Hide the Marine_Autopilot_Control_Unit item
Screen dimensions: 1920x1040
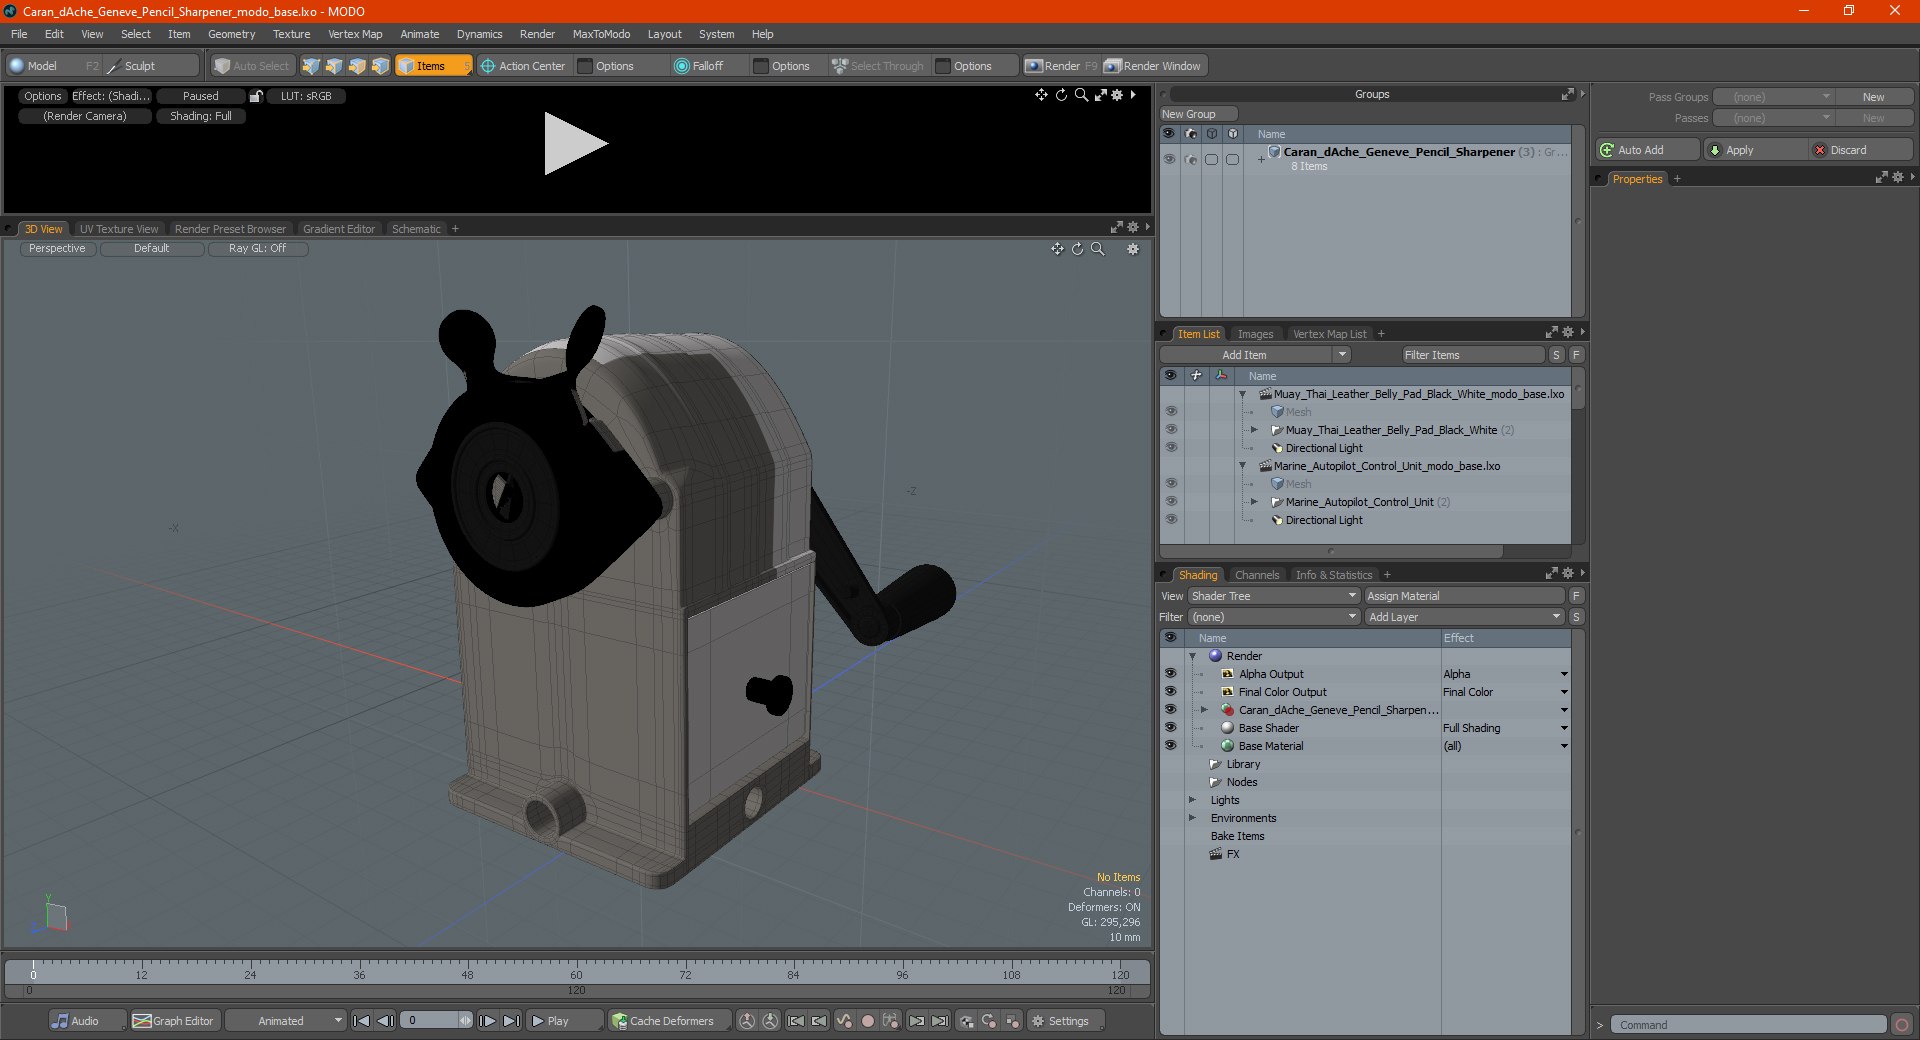[1171, 502]
